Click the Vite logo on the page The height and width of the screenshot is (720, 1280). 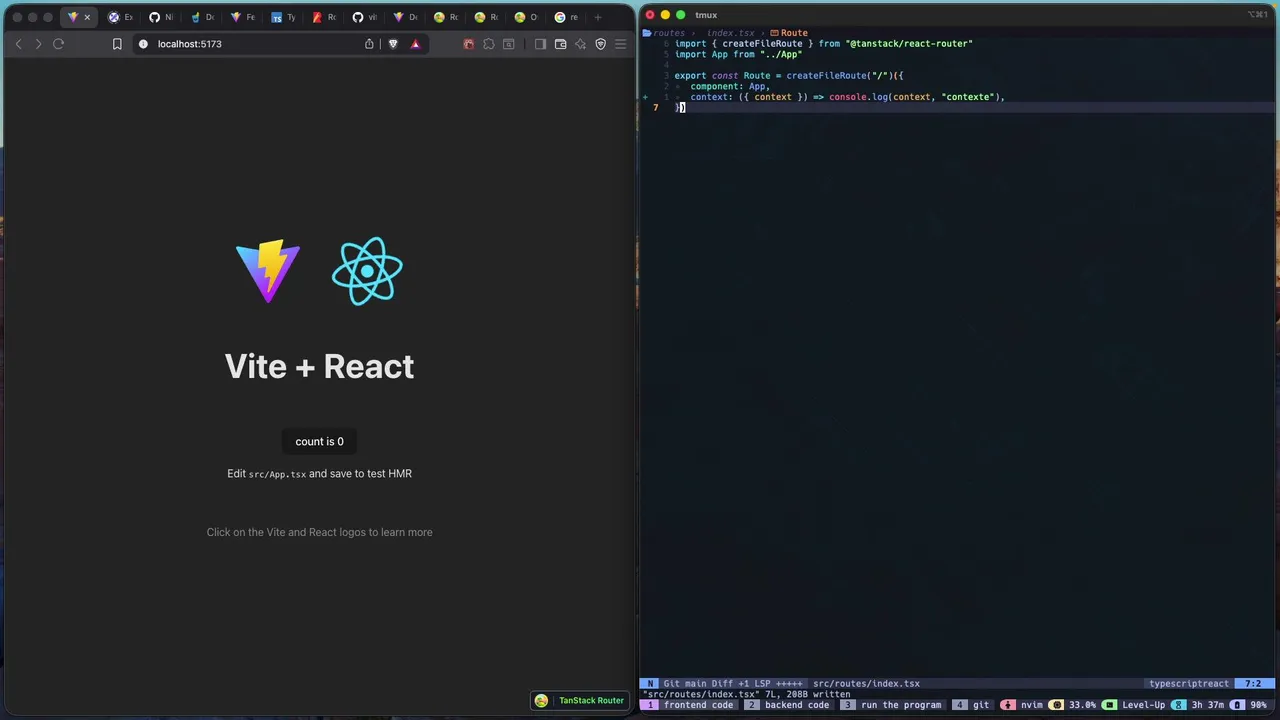click(x=268, y=270)
